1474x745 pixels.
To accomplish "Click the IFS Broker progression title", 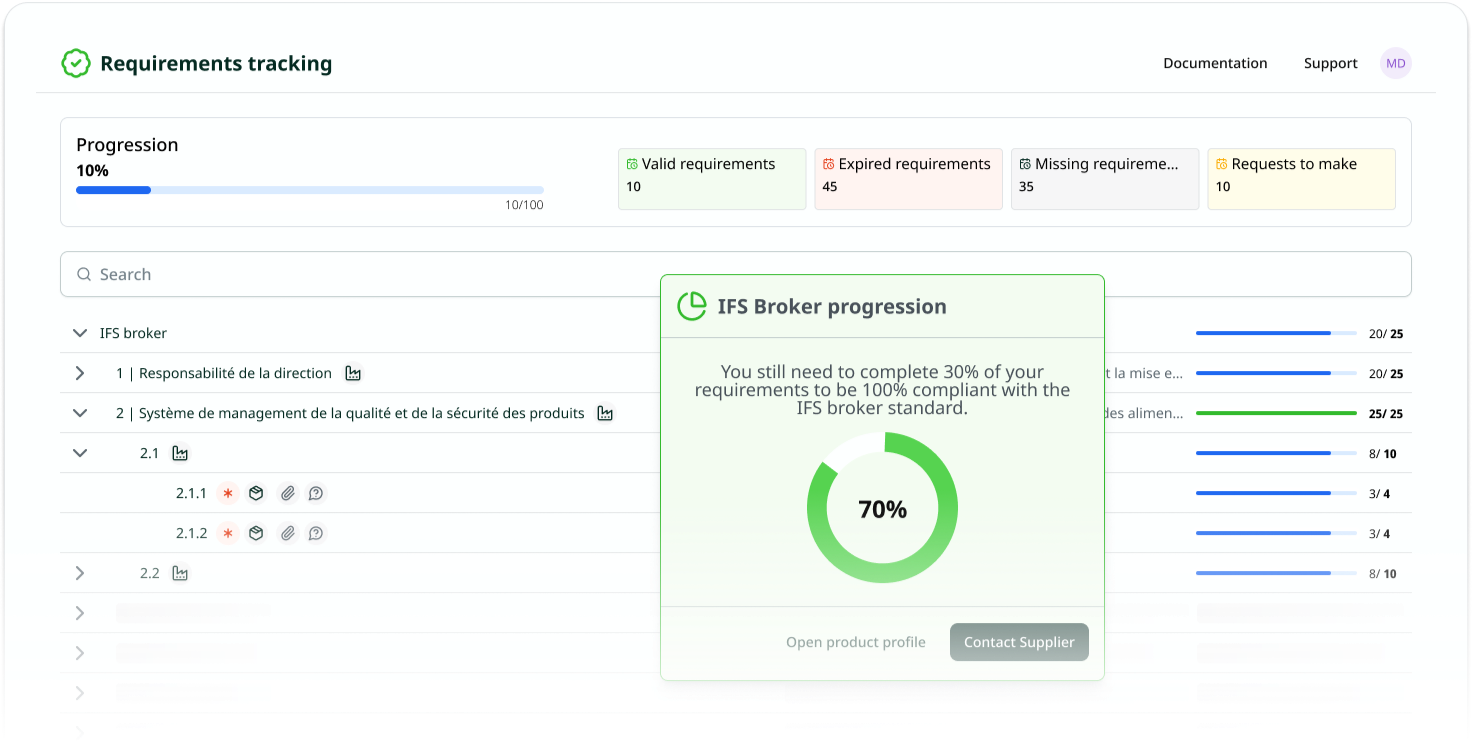I will pos(832,306).
